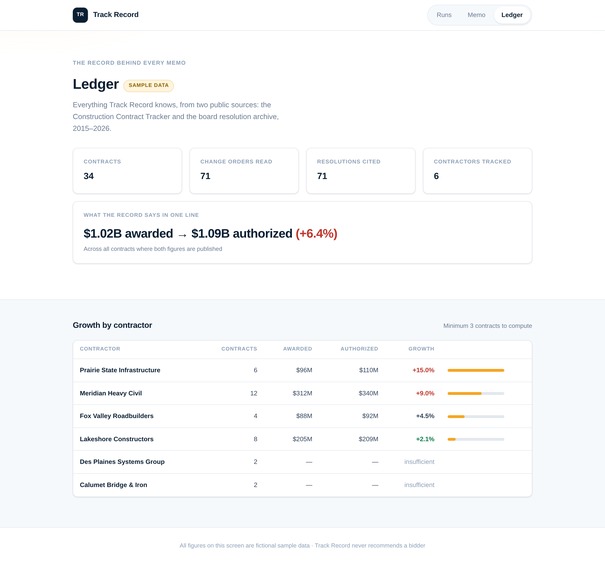605x573 pixels.
Task: Click the $205M awarded cell
Action: click(x=302, y=439)
